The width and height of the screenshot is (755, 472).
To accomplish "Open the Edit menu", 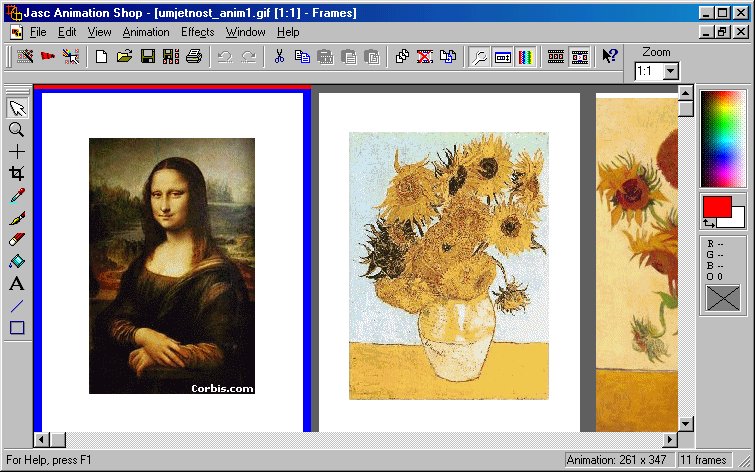I will point(67,32).
